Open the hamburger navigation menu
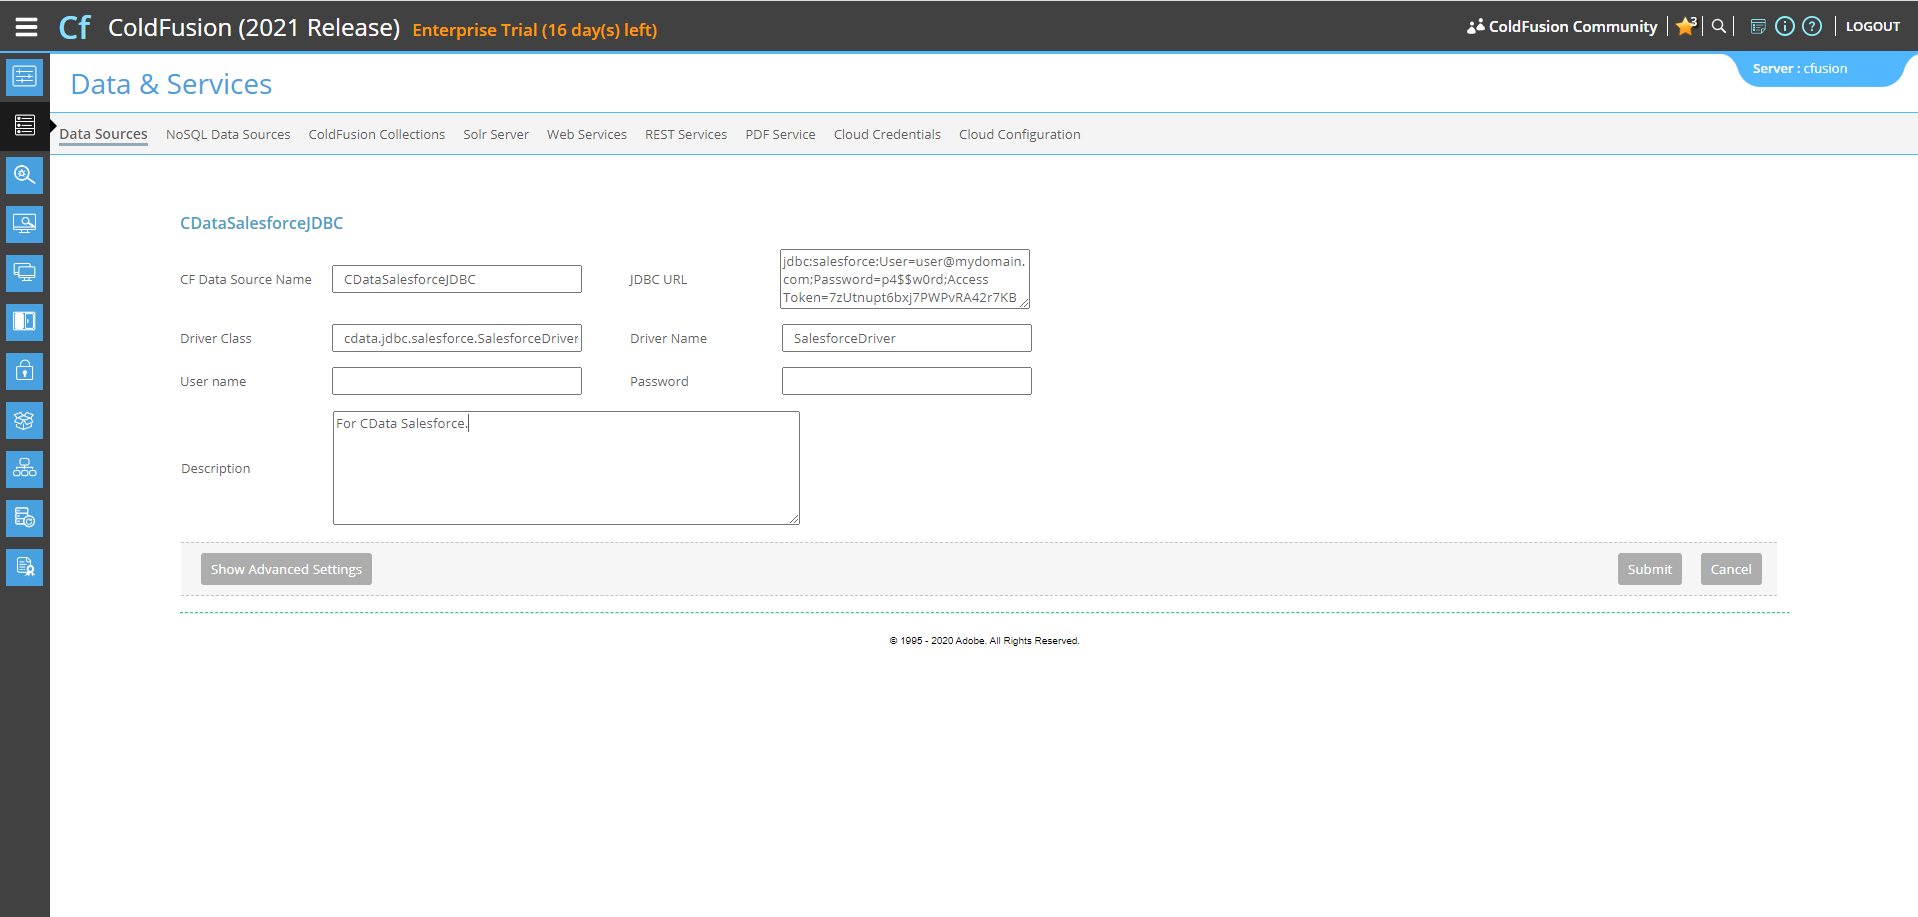 pos(27,27)
